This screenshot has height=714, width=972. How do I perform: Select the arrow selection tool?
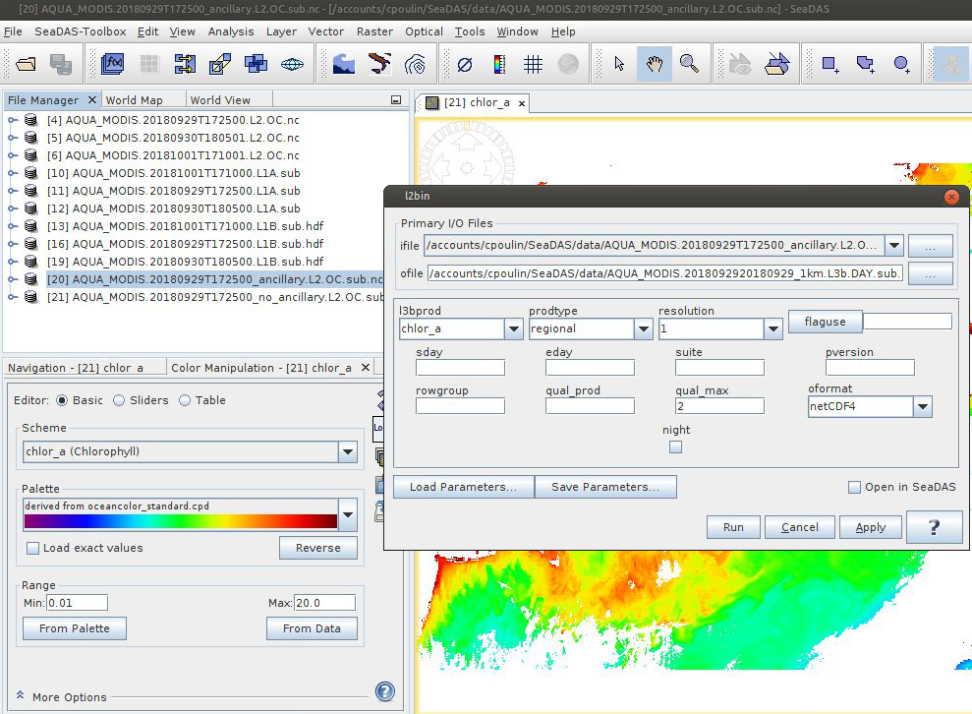pos(619,64)
